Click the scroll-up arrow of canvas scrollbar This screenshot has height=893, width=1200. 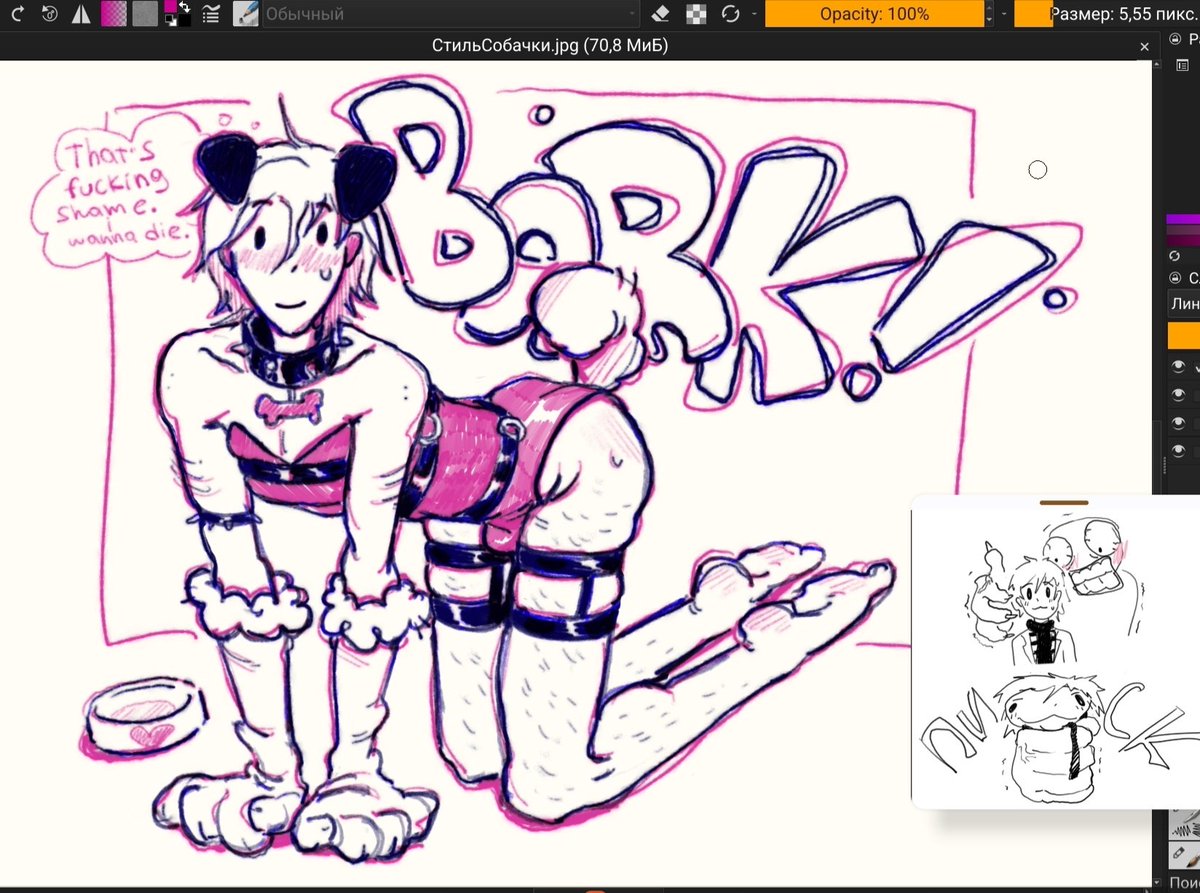coord(1156,65)
